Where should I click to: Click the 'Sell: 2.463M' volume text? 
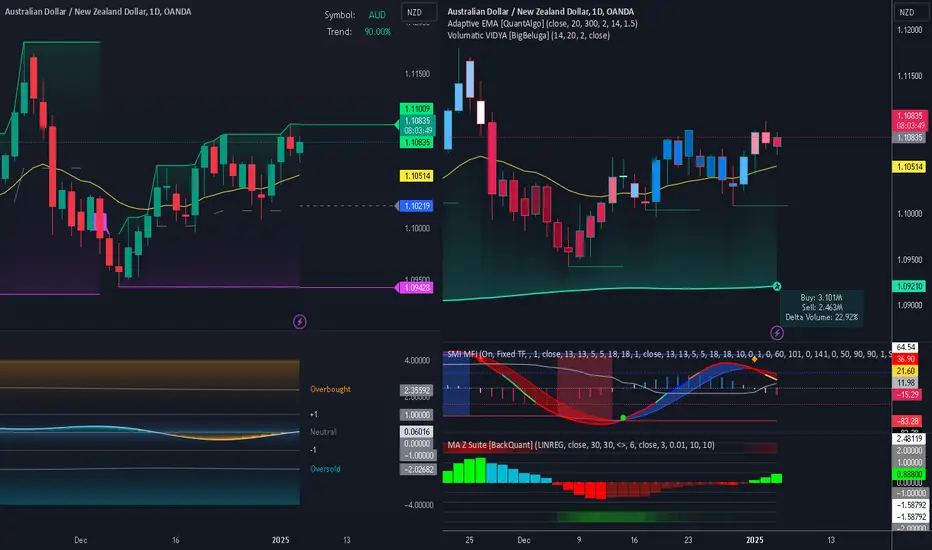(822, 307)
